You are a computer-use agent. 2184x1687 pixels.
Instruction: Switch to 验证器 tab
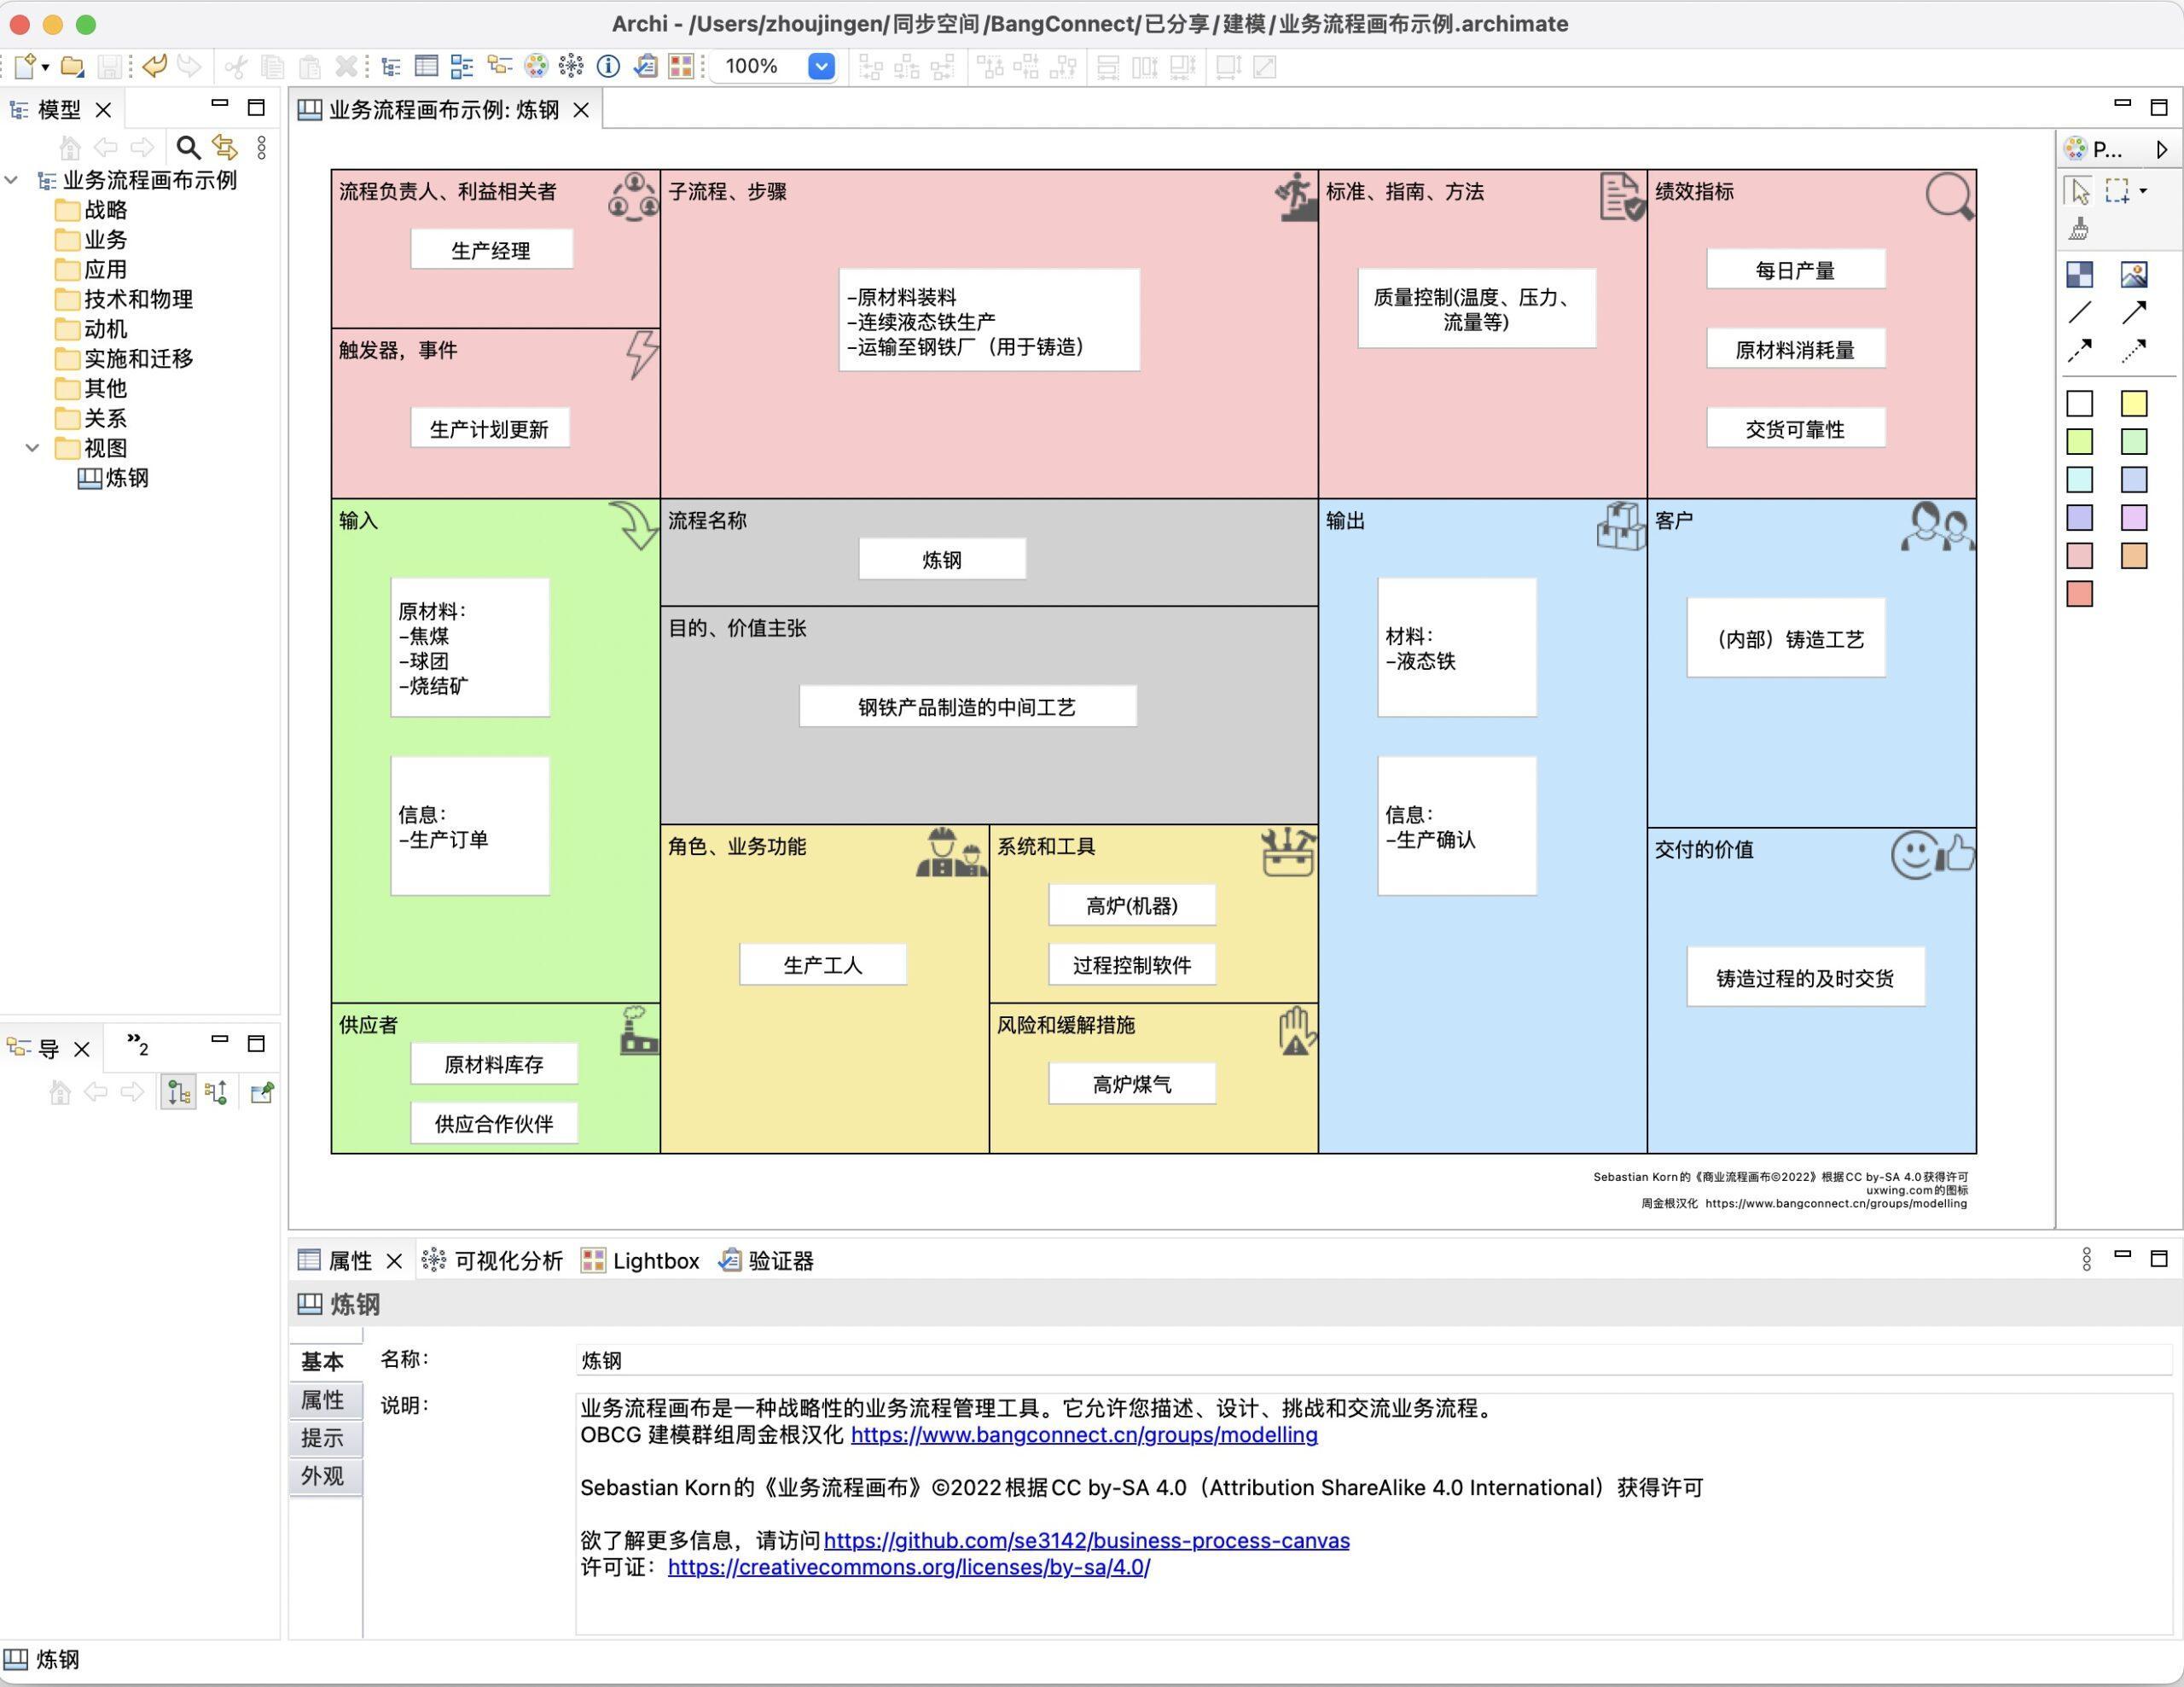click(766, 1261)
